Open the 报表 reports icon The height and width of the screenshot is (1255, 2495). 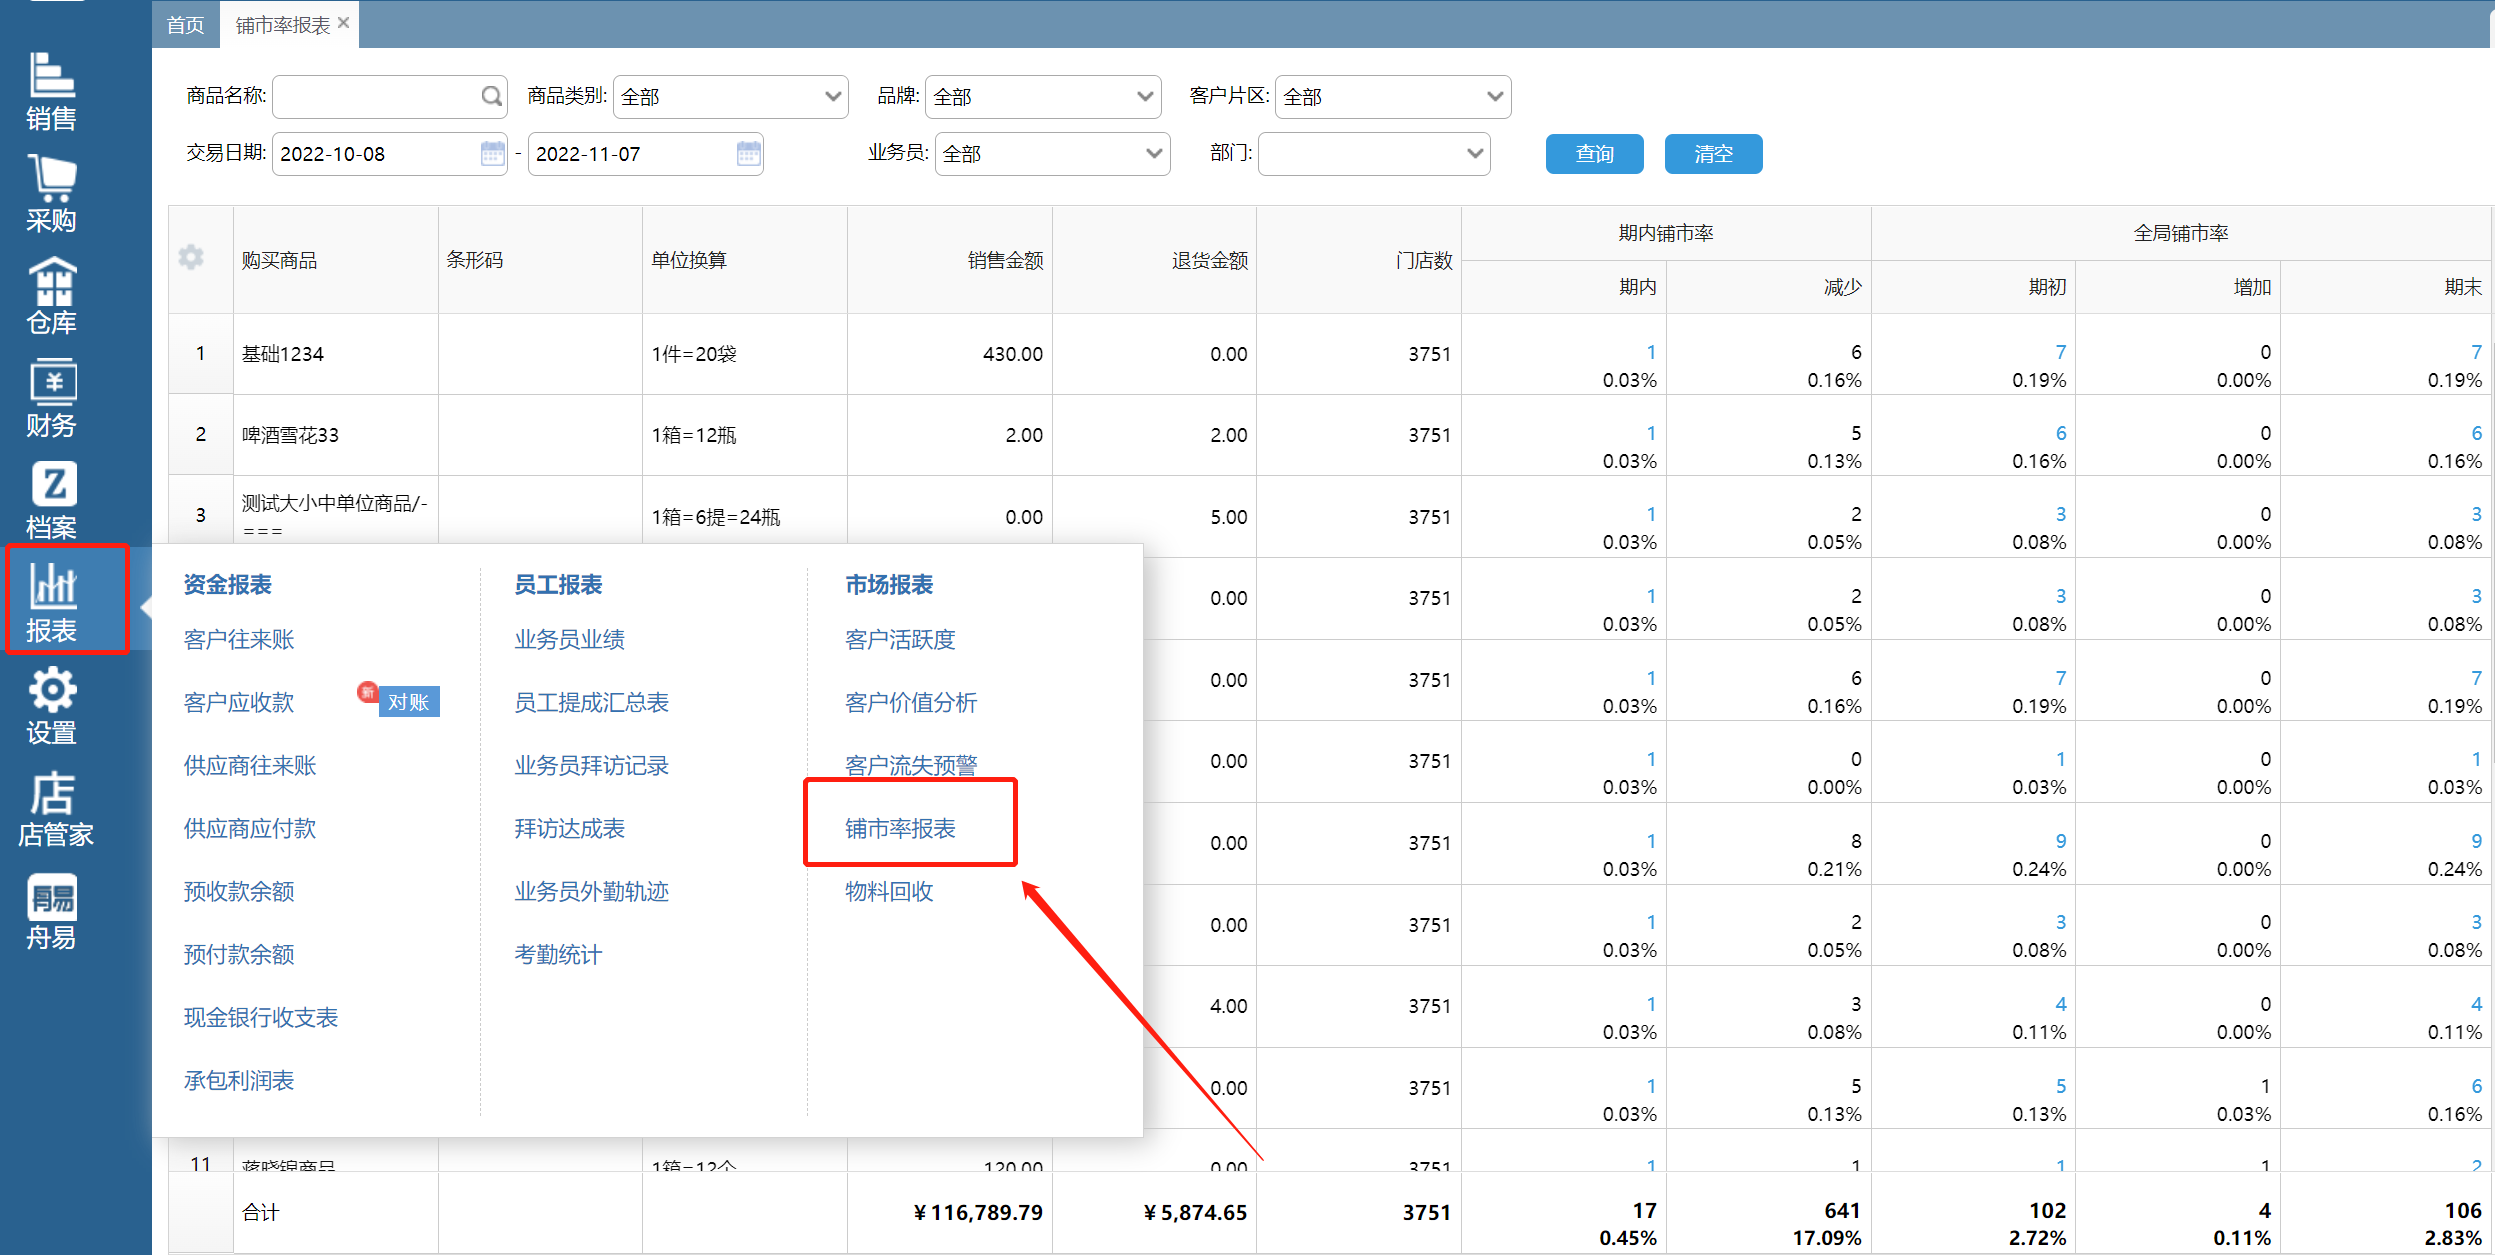click(x=51, y=603)
